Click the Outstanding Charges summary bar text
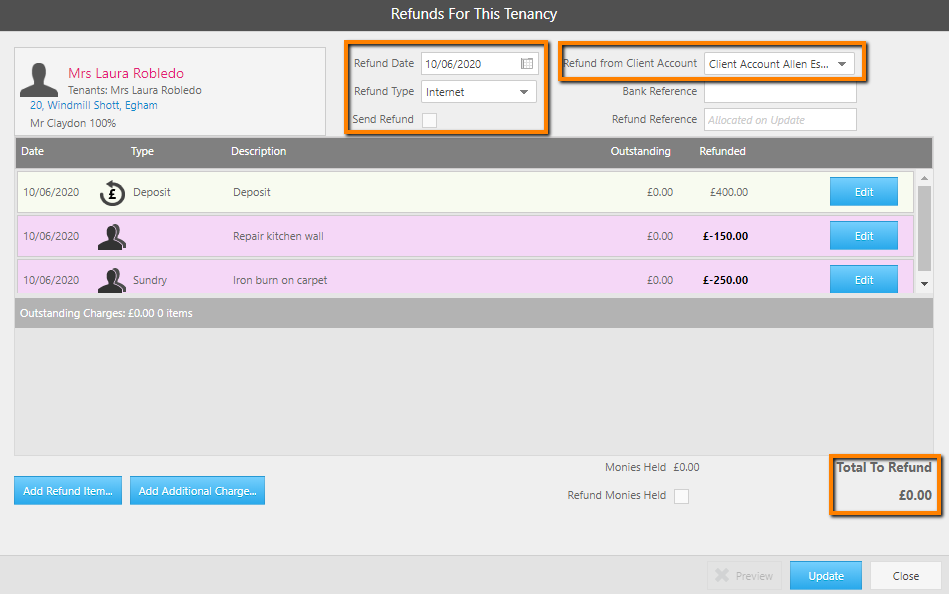949x594 pixels. (x=106, y=314)
